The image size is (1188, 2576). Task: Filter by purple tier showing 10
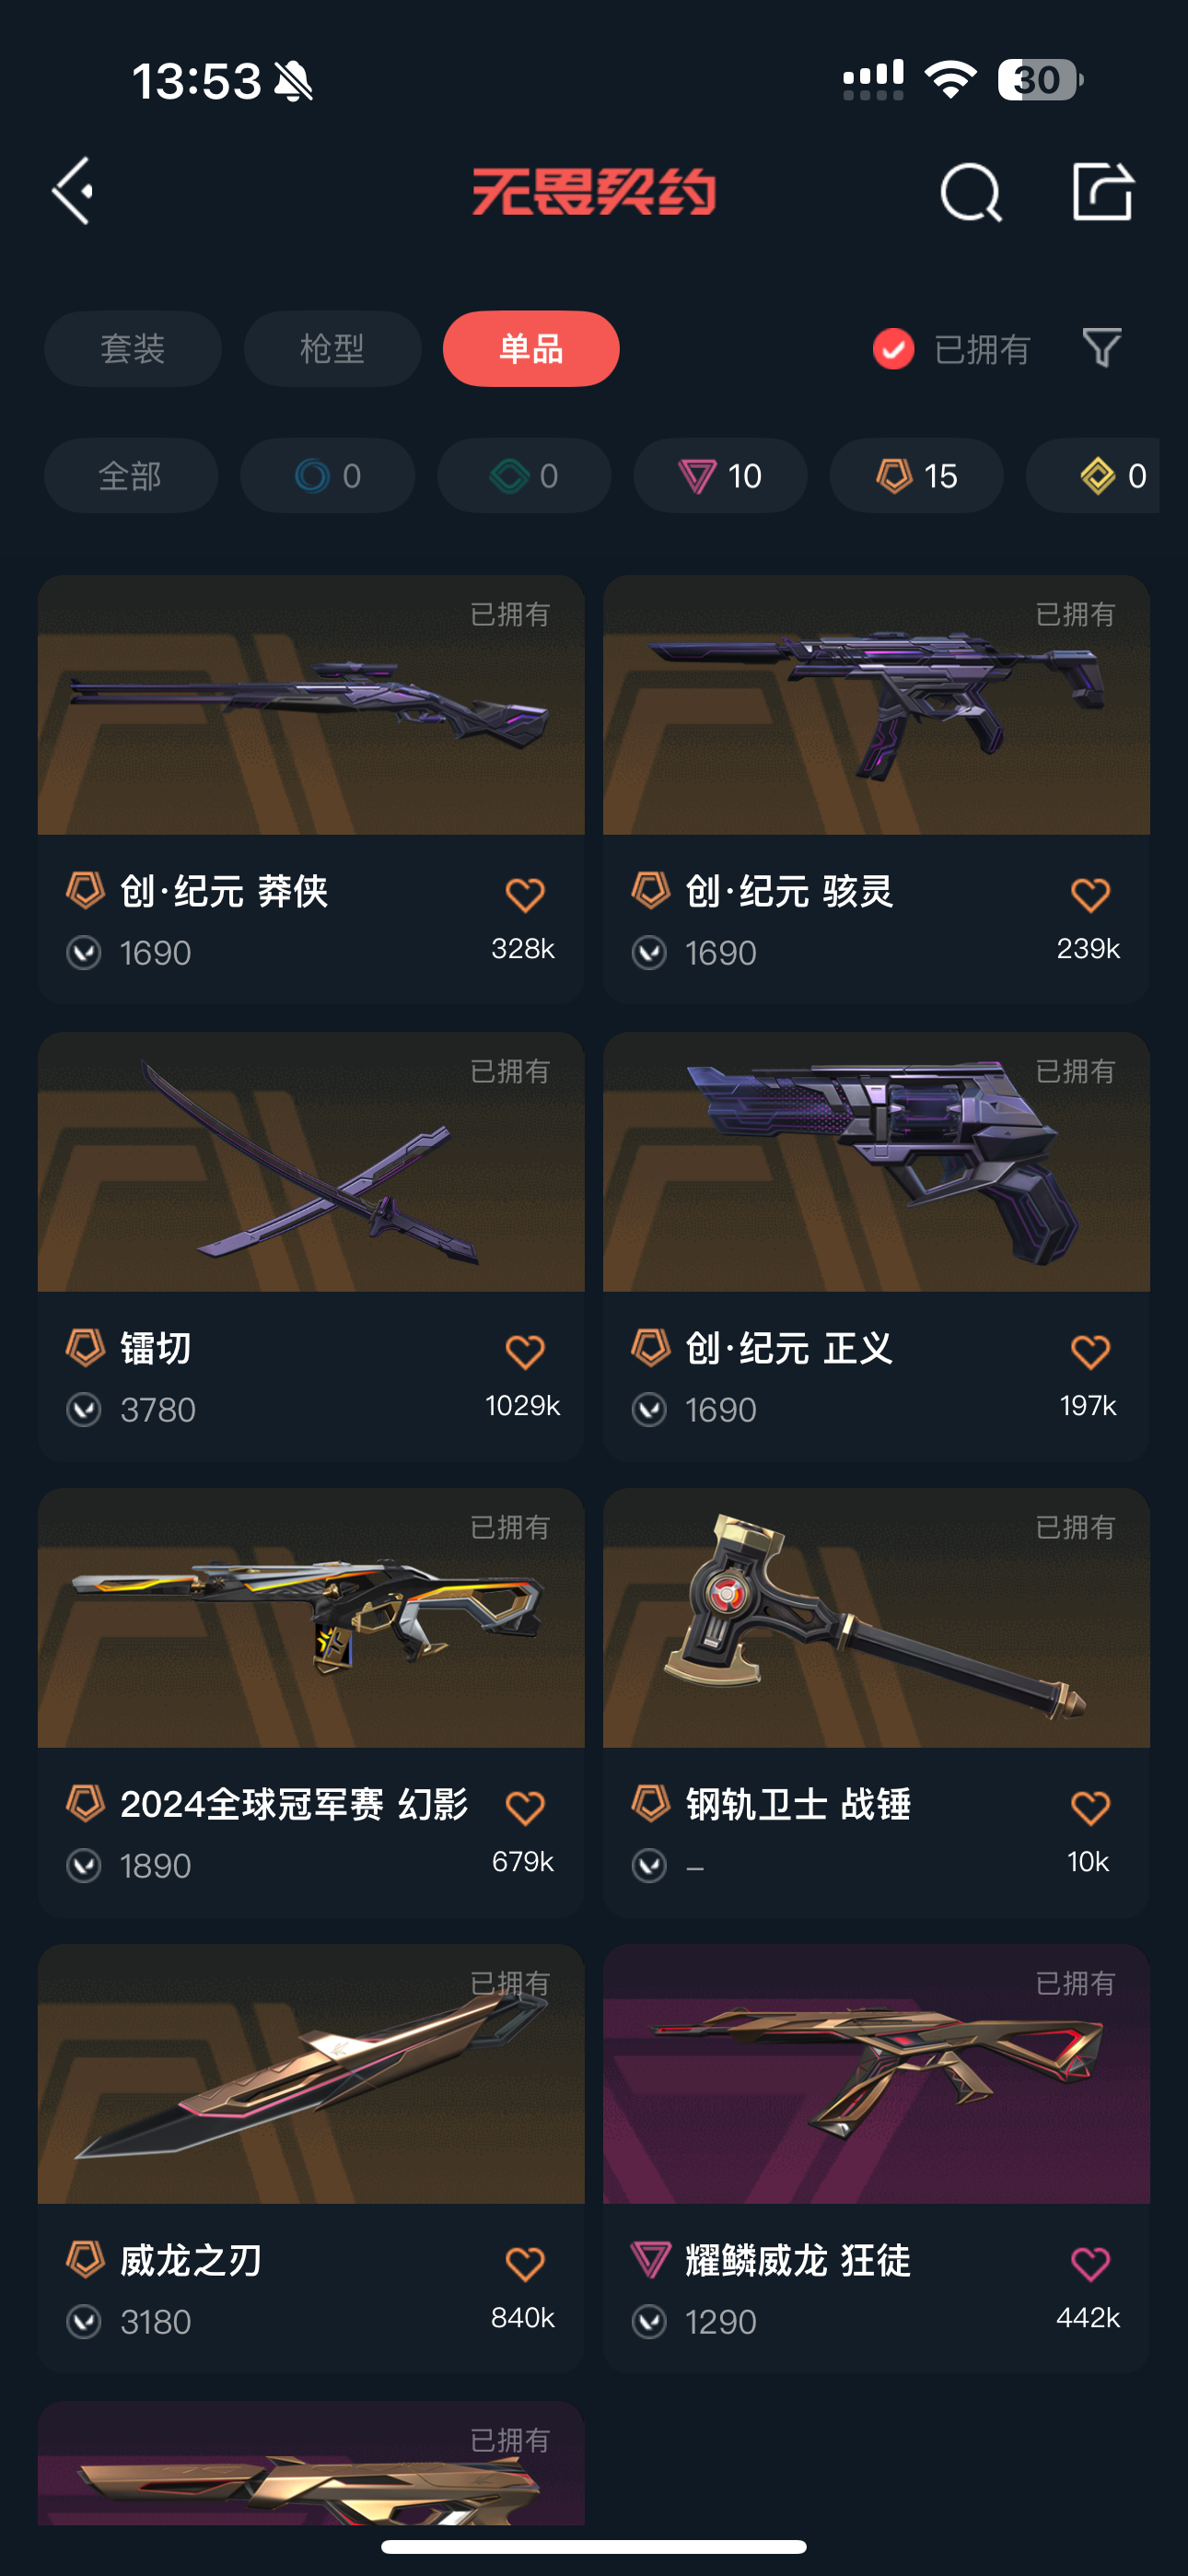(x=720, y=476)
